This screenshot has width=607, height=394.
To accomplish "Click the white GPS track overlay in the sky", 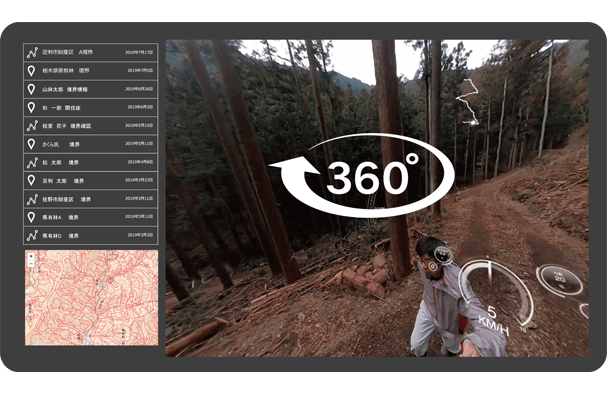I will click(x=468, y=102).
